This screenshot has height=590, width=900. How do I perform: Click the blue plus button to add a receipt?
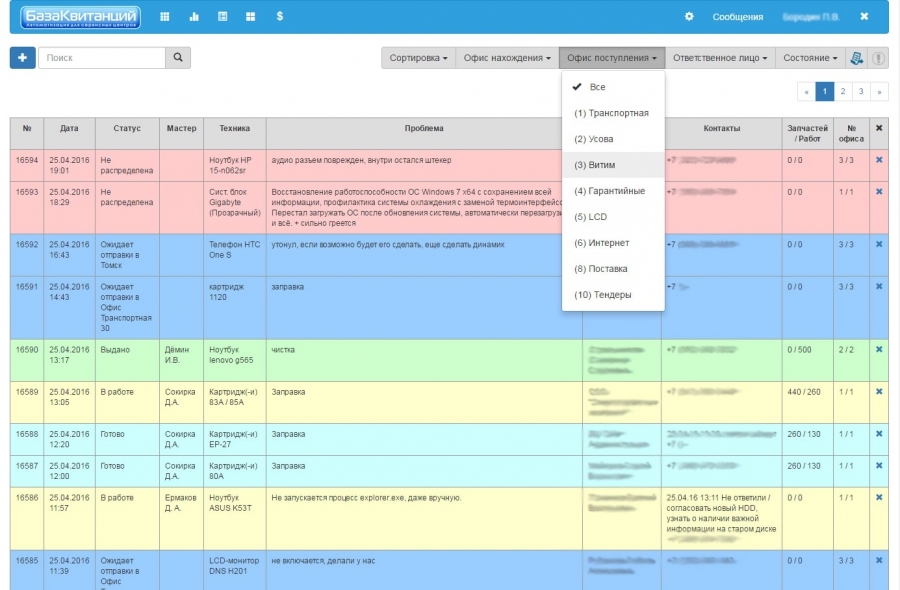pyautogui.click(x=22, y=58)
